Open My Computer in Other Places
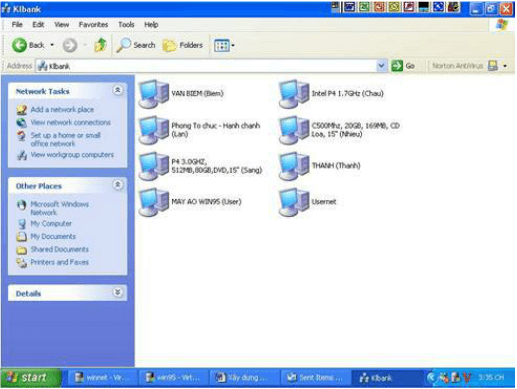This screenshot has height=389, width=517. tap(51, 223)
